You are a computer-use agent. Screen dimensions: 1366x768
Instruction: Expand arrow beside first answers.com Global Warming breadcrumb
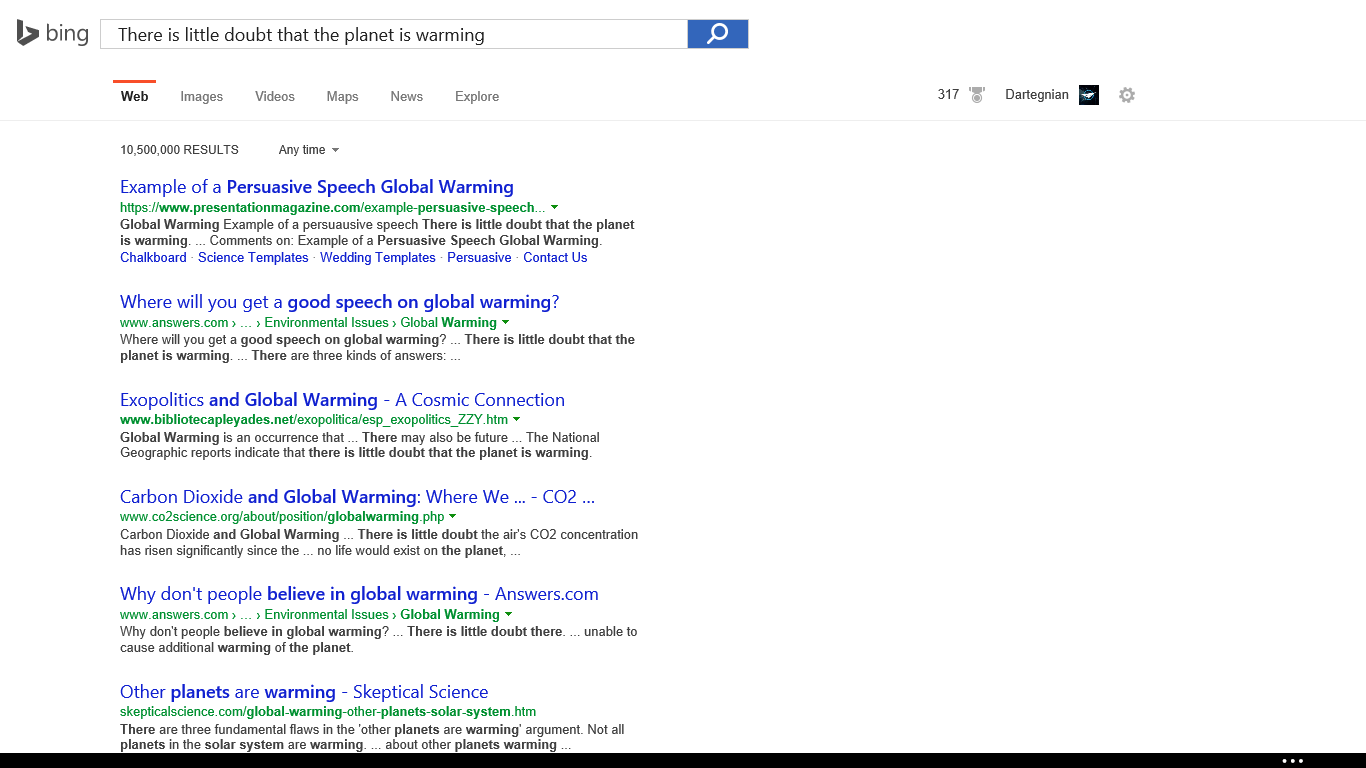click(505, 323)
